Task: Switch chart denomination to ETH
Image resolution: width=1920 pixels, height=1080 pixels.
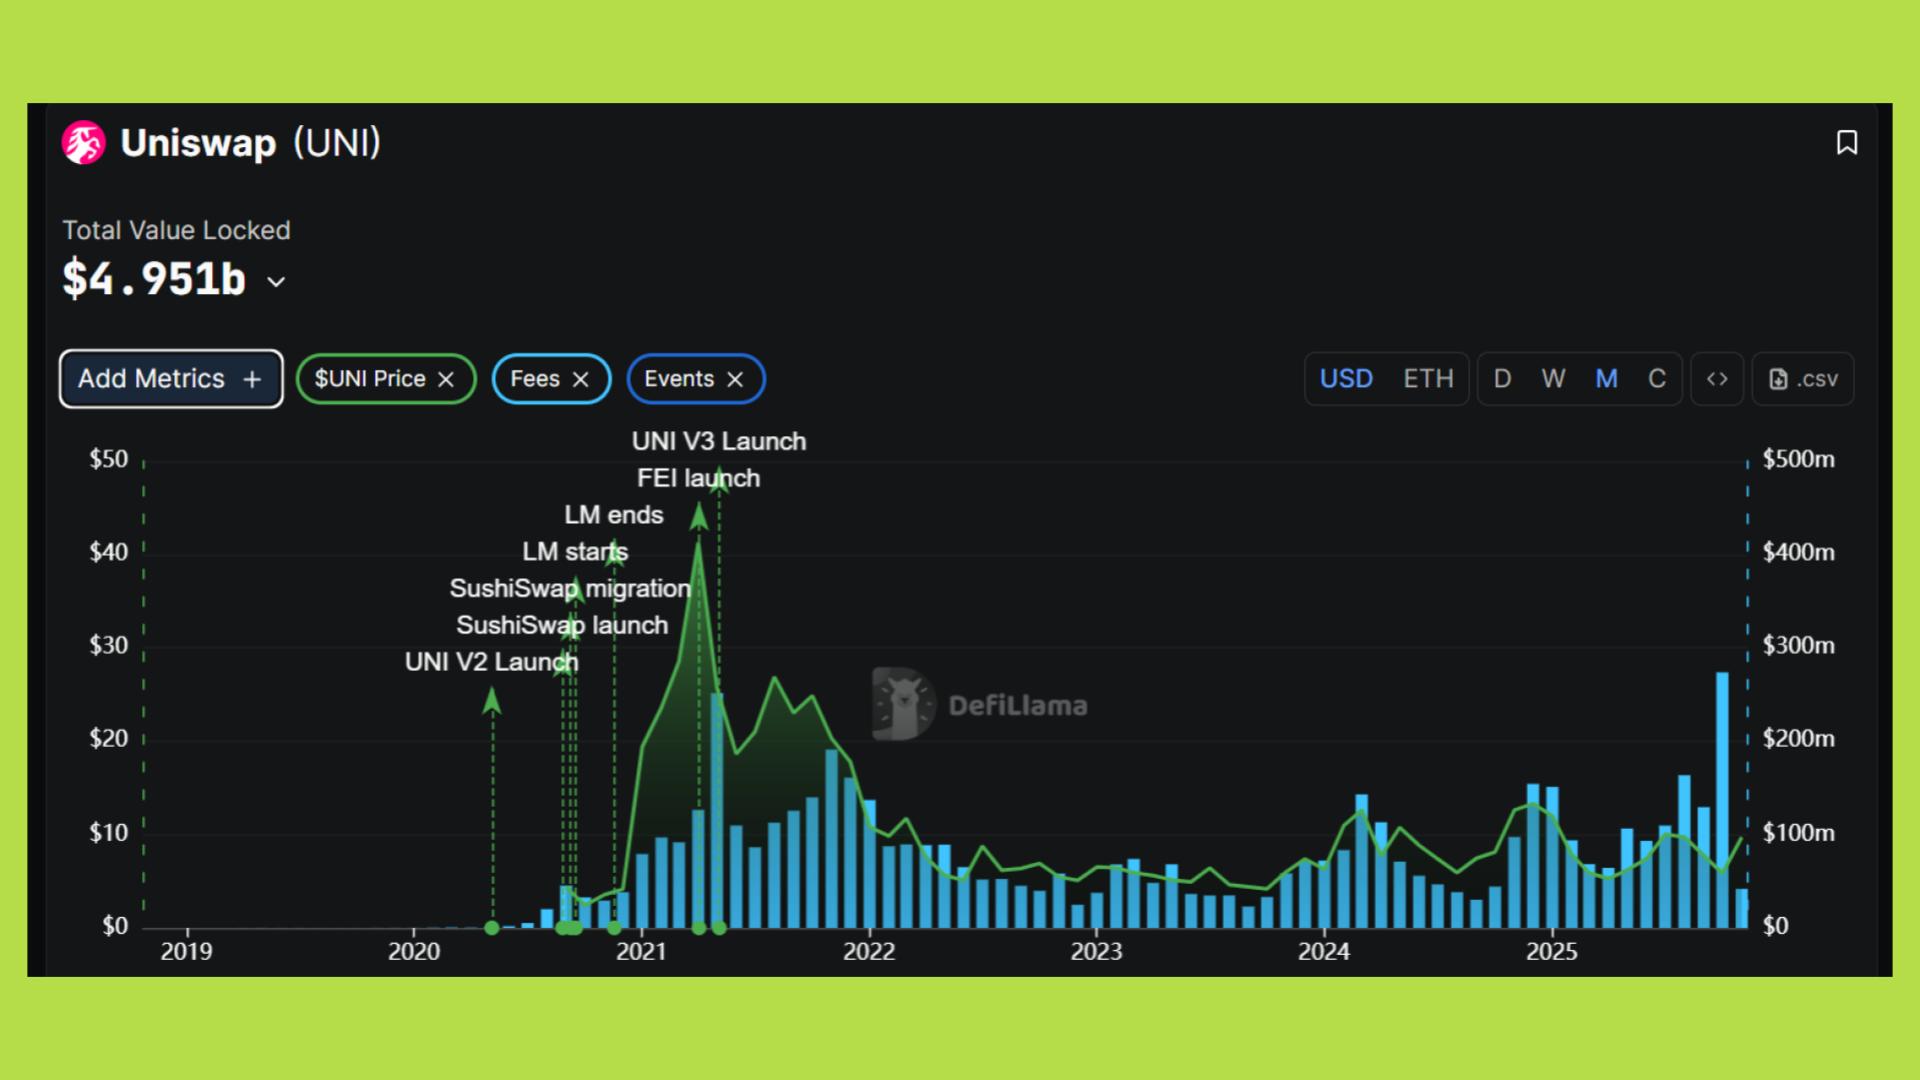Action: [x=1428, y=379]
